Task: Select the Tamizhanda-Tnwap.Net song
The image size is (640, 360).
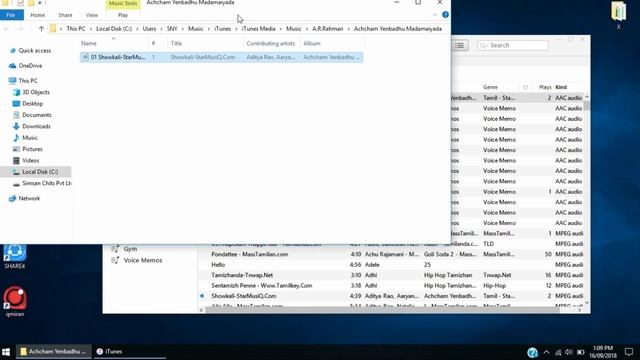Action: [x=392, y=275]
